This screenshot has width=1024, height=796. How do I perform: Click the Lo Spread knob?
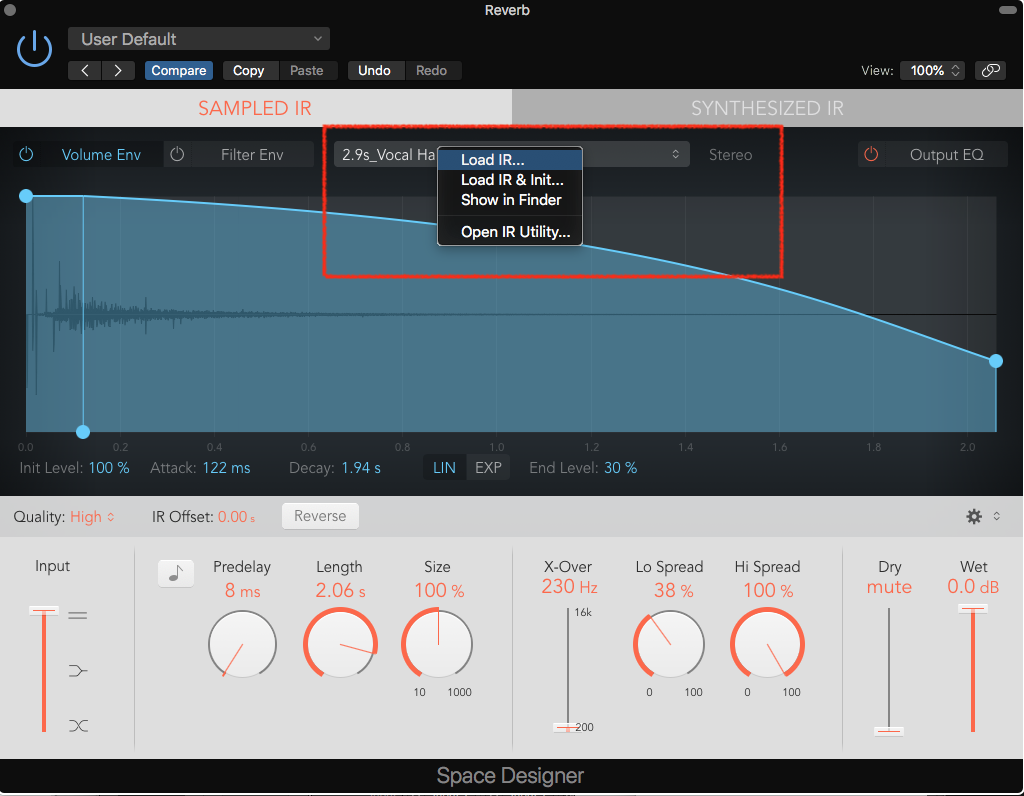pos(669,645)
